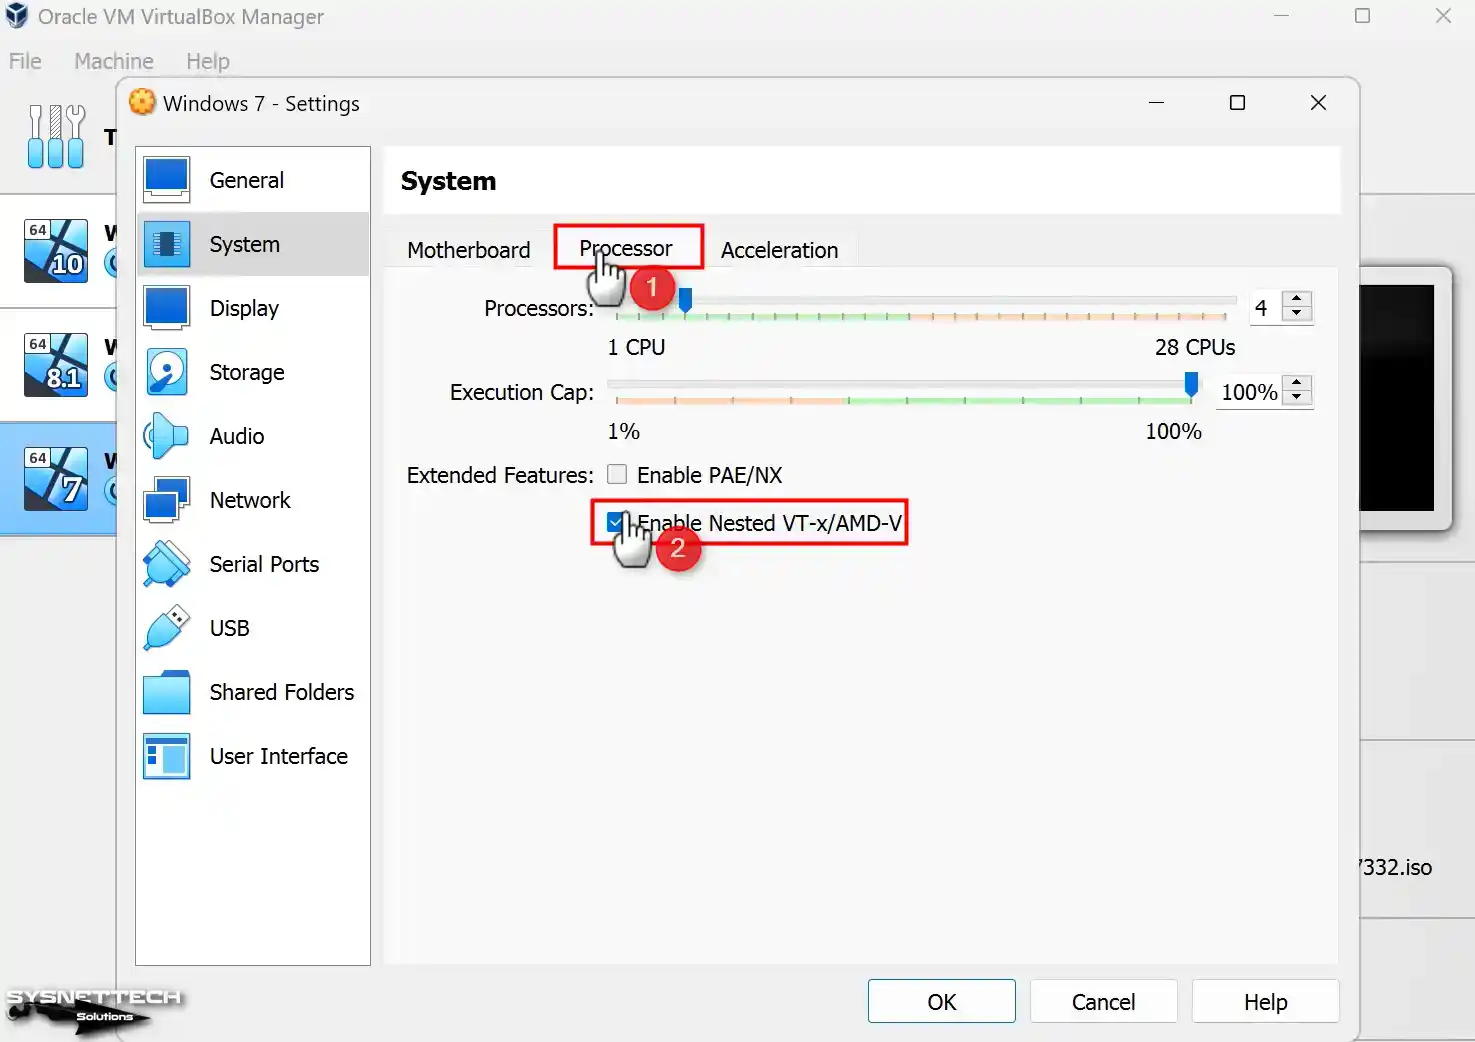The width and height of the screenshot is (1475, 1042).
Task: Open the Shared Folders folder icon
Action: click(x=167, y=692)
